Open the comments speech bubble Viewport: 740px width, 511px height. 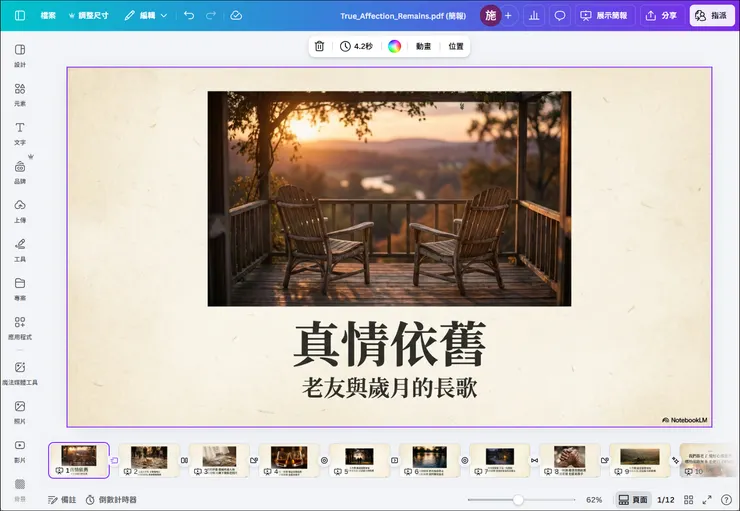(560, 16)
